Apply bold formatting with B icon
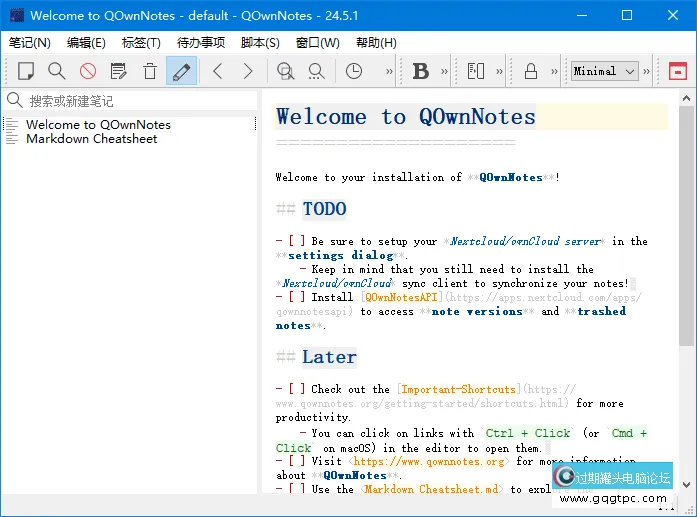 pos(420,71)
